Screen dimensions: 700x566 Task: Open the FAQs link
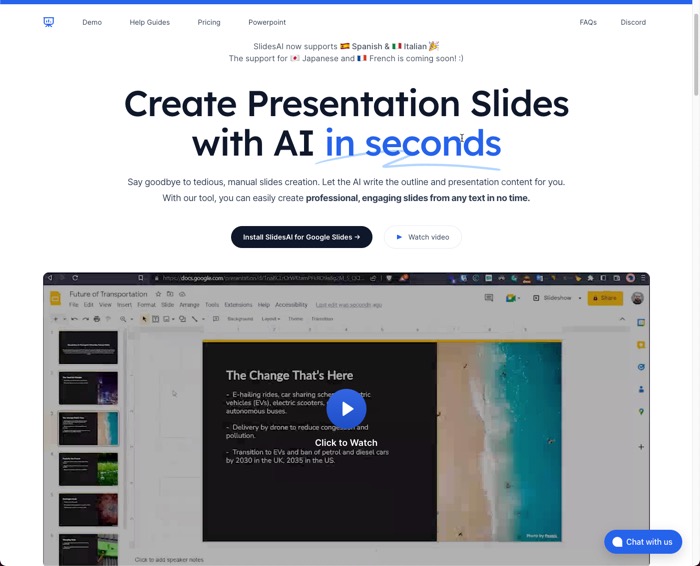[x=588, y=22]
